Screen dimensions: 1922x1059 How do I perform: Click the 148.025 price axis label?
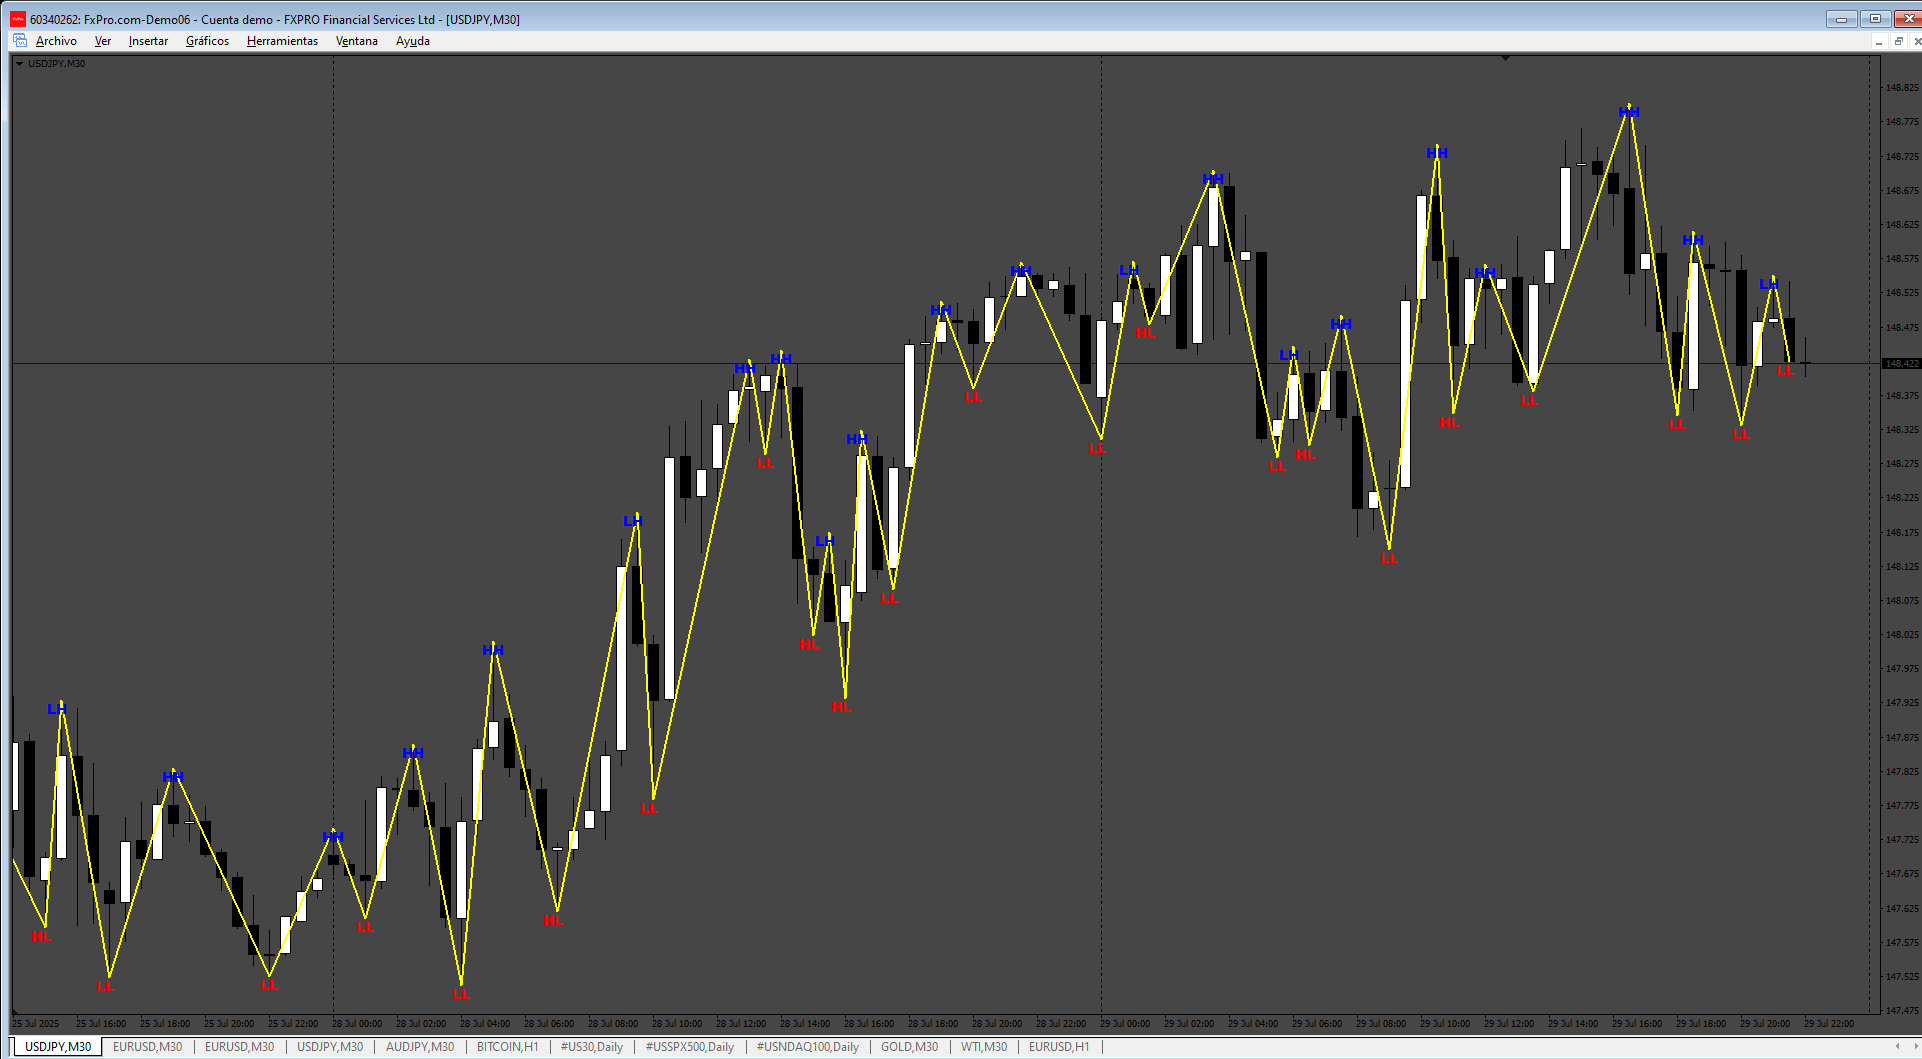click(x=1902, y=635)
